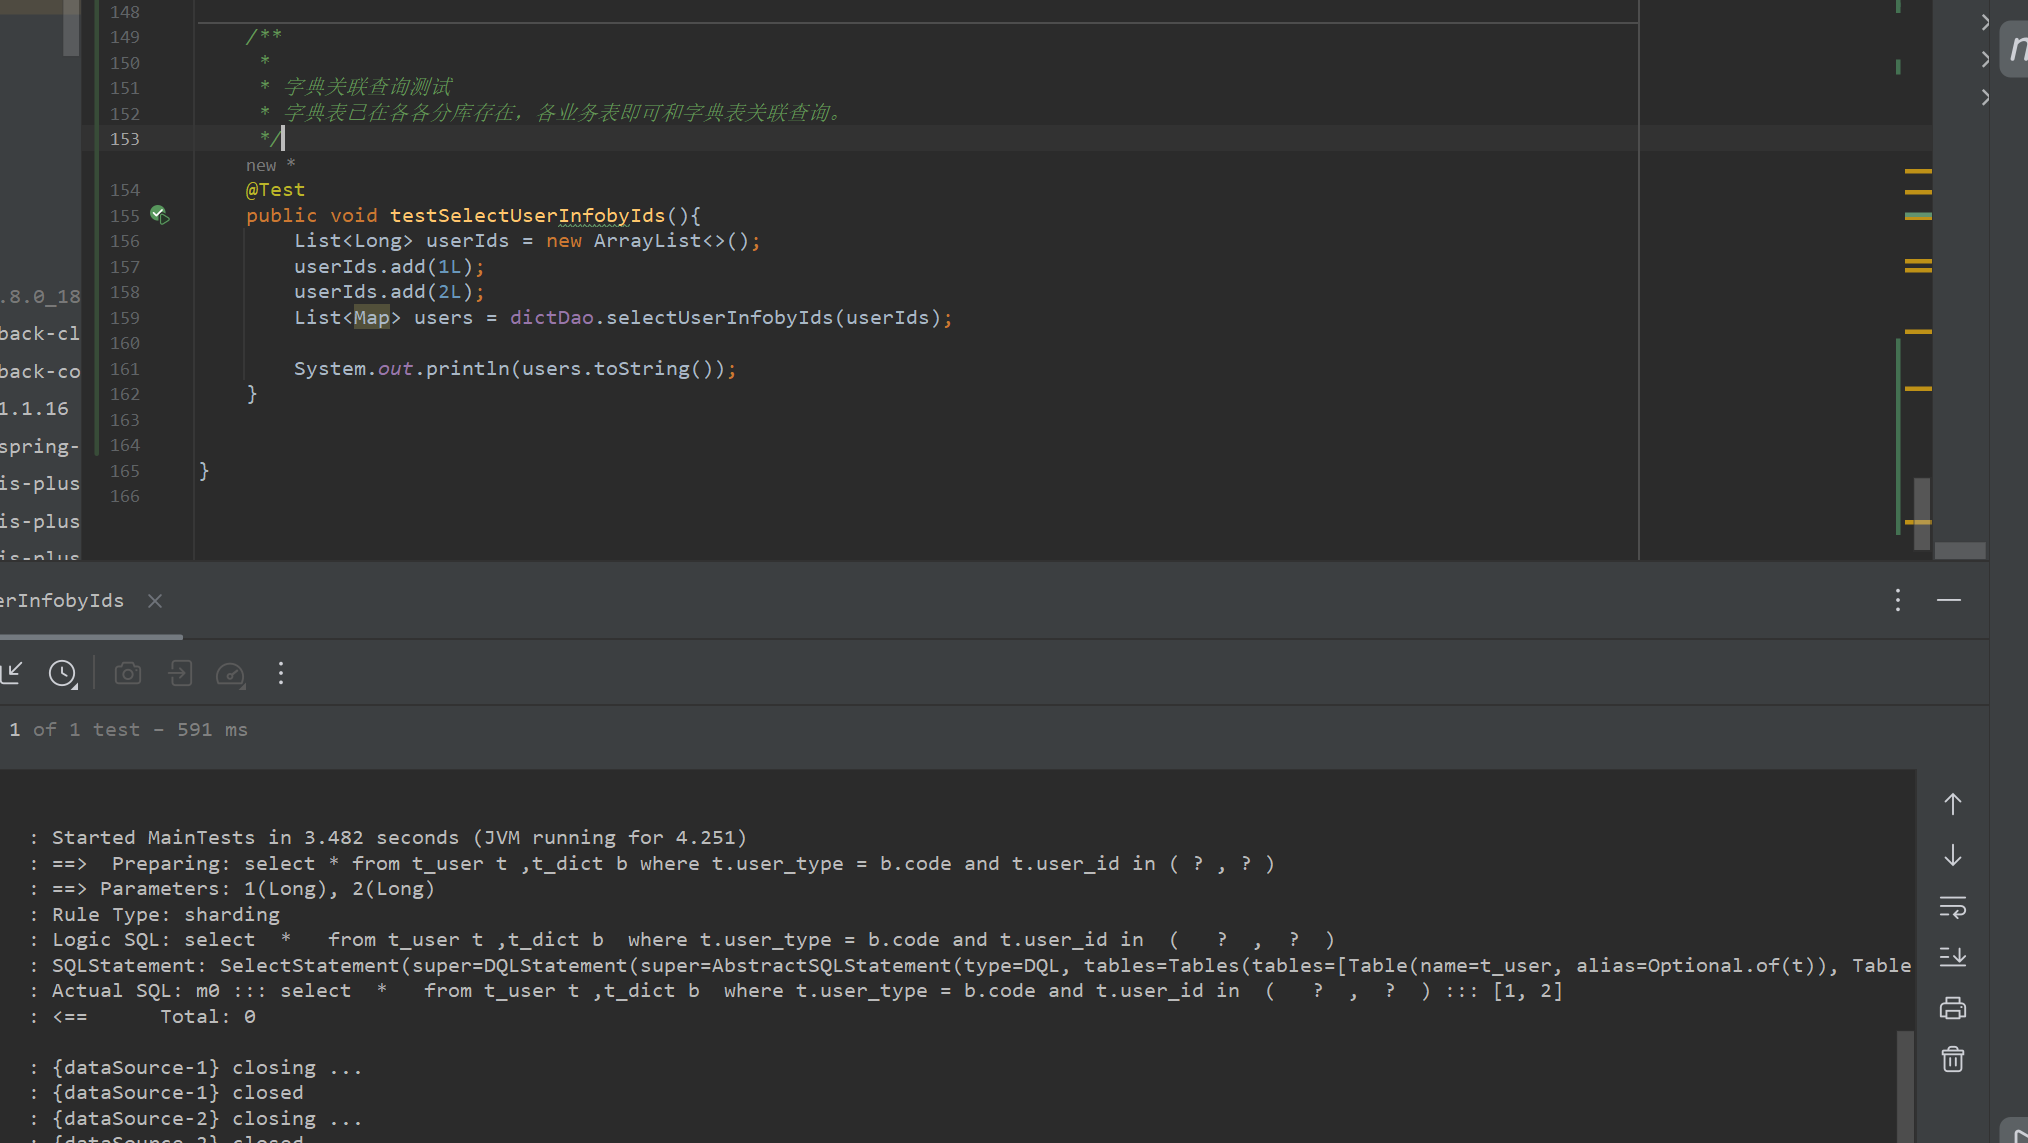
Task: Open the speedometer profiler icon
Action: (231, 674)
